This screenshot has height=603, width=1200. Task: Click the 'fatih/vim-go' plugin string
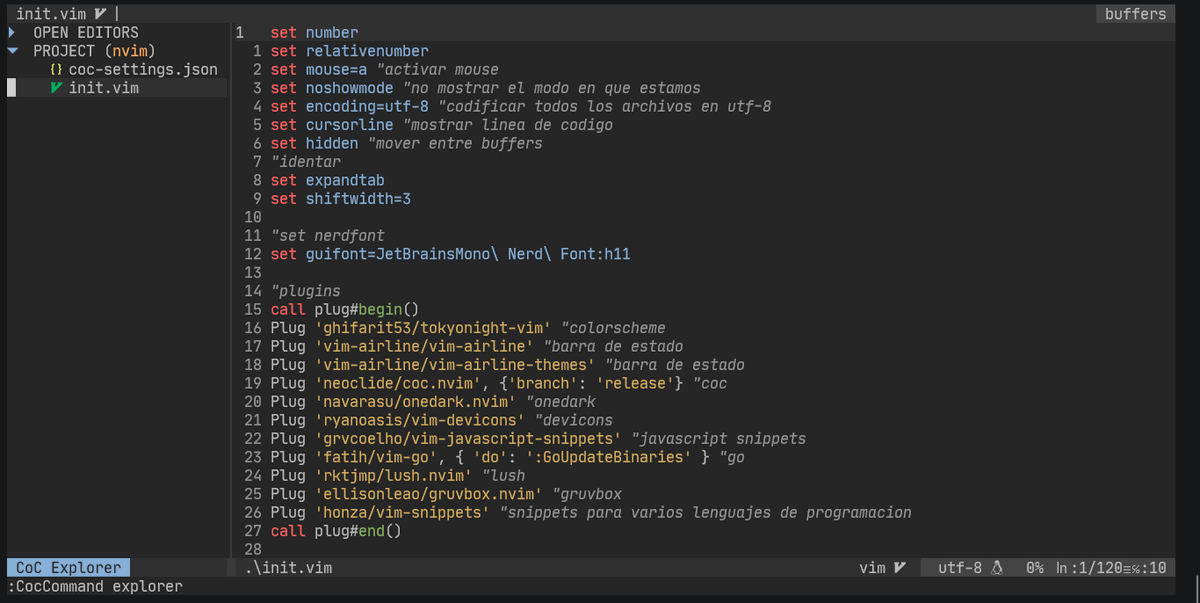(x=376, y=458)
